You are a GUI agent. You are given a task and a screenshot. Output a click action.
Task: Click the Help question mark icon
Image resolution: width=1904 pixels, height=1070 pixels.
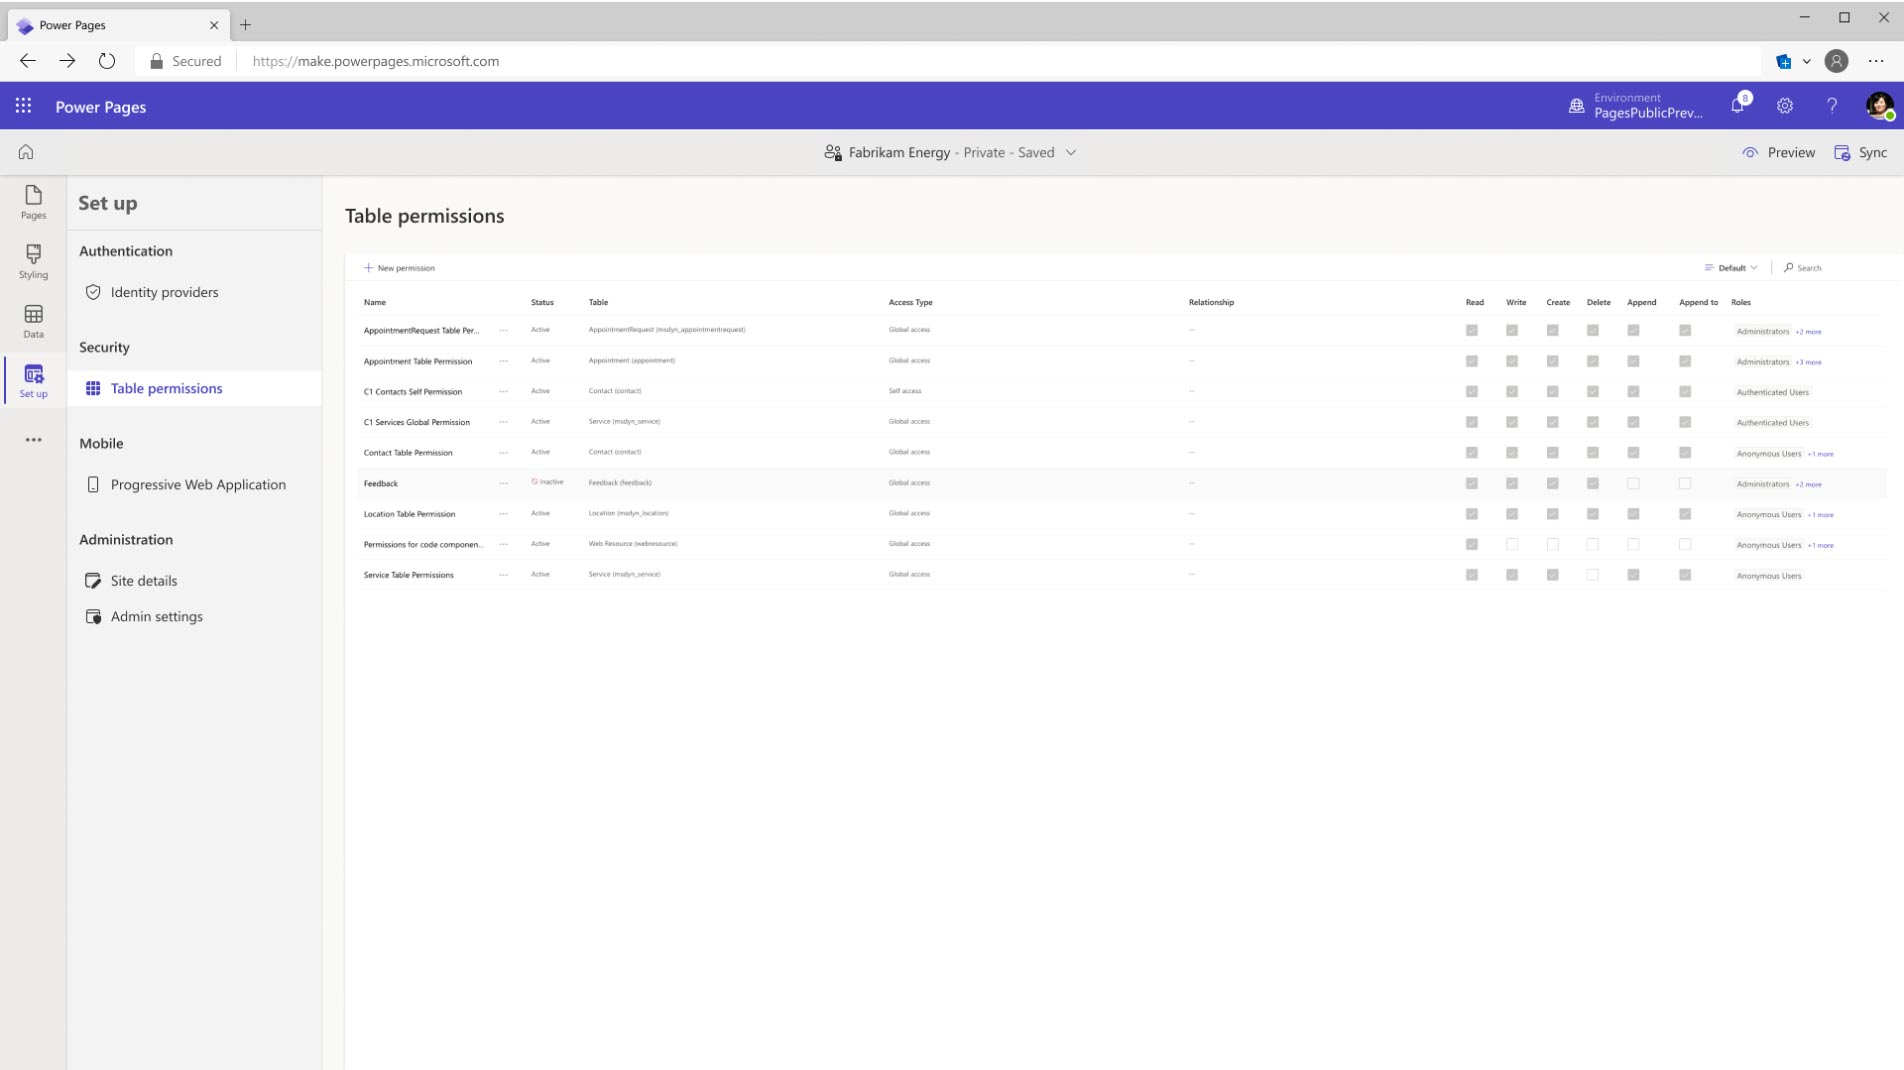coord(1832,106)
